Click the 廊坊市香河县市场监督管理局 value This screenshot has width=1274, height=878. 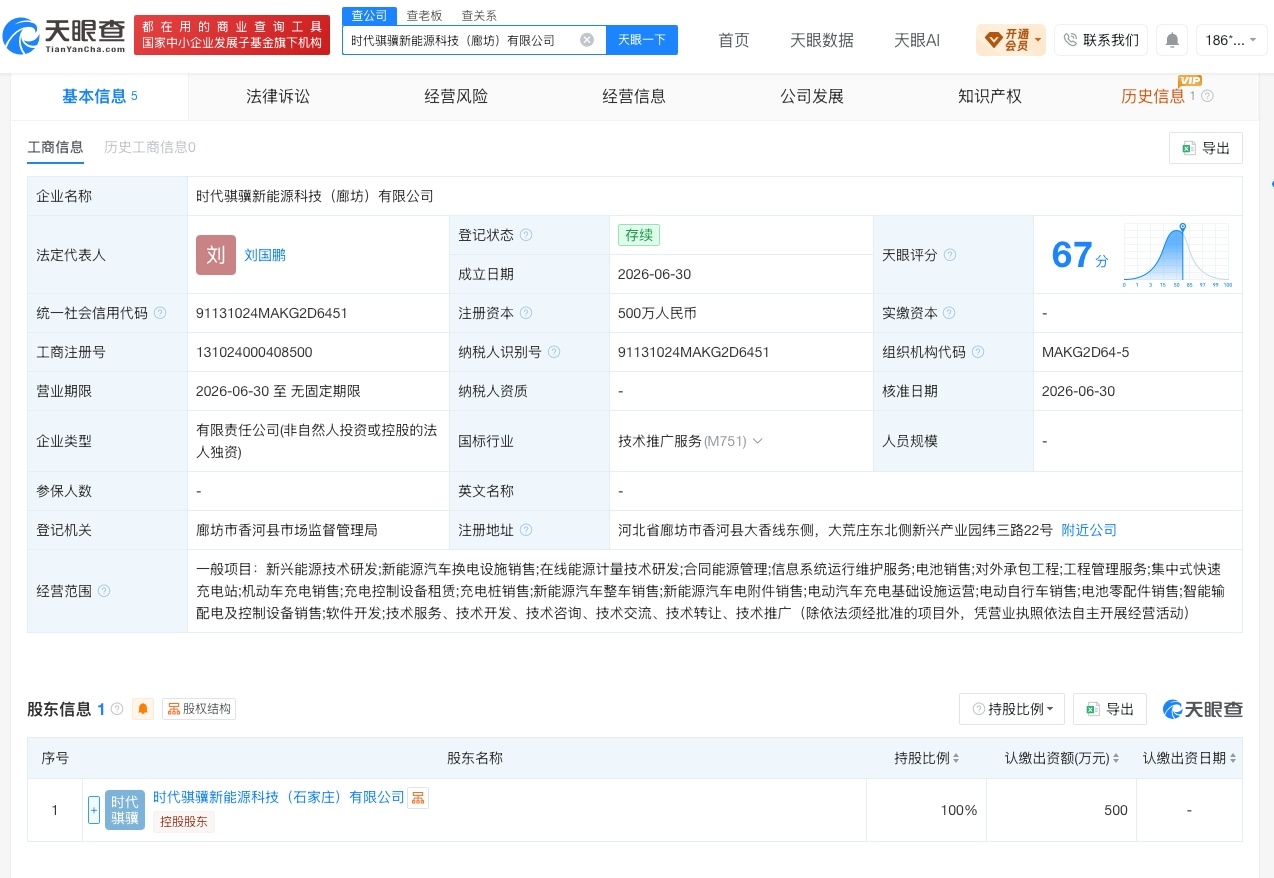click(x=287, y=530)
